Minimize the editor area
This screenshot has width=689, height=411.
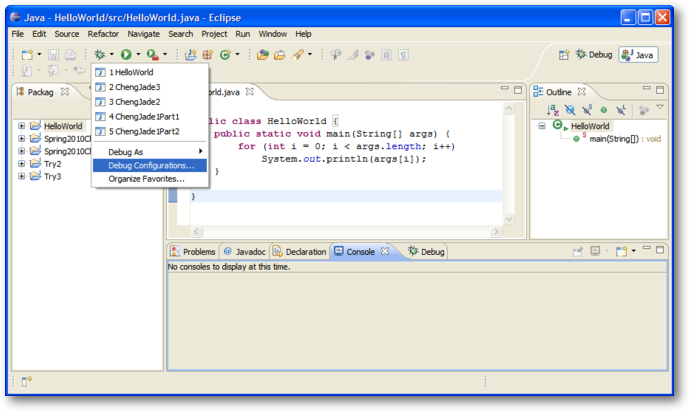(504, 89)
